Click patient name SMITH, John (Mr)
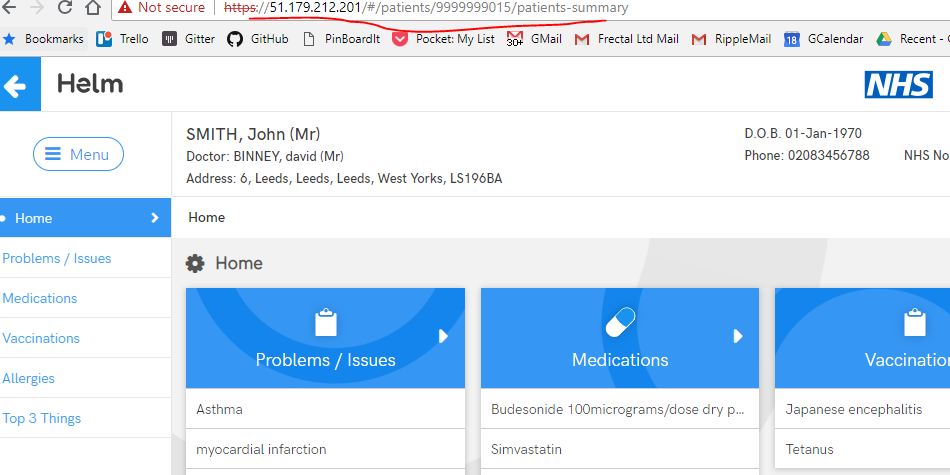The height and width of the screenshot is (475, 950). coord(253,134)
